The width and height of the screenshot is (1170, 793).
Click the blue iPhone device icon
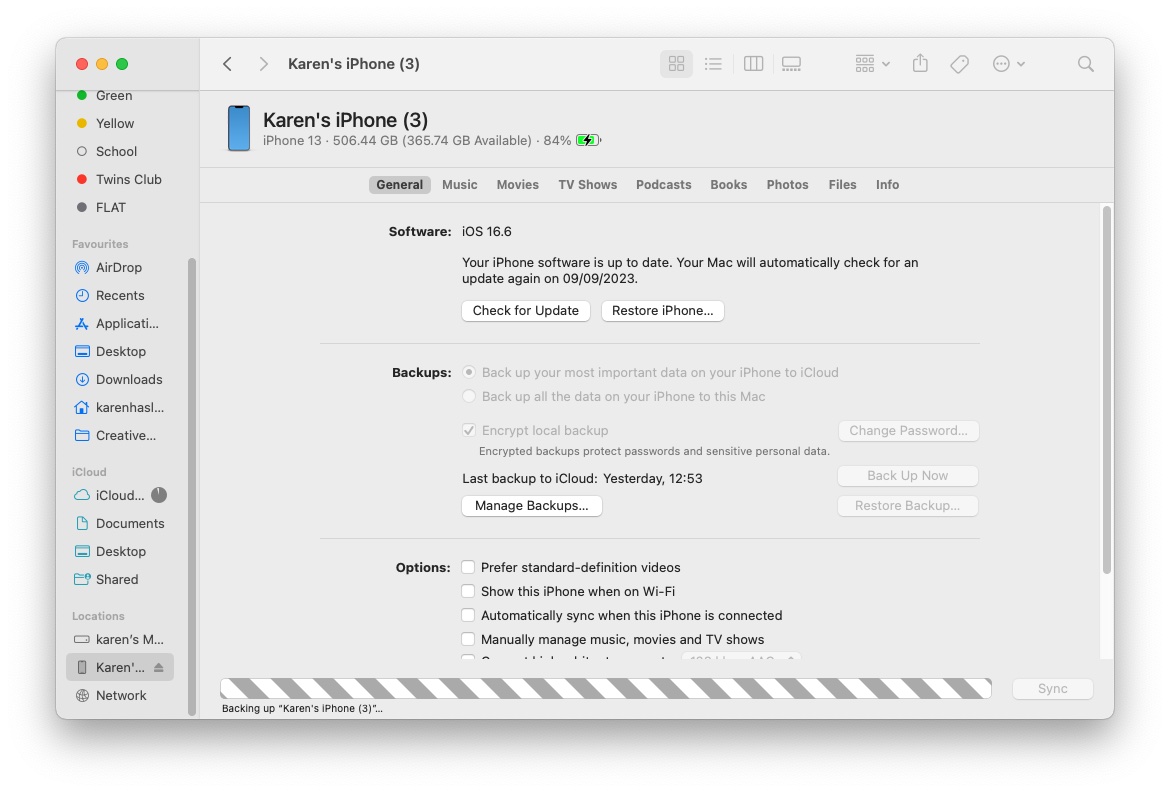(239, 128)
